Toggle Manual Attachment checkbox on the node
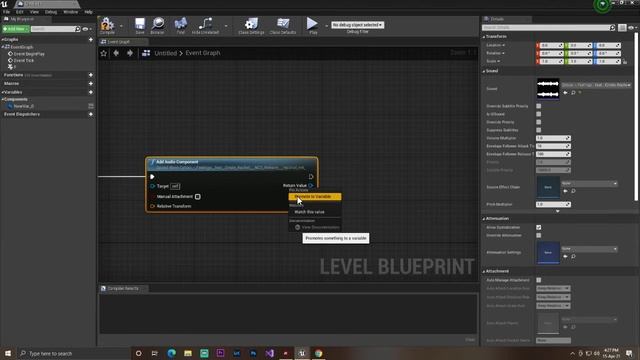This screenshot has width=640, height=360. pos(198,197)
